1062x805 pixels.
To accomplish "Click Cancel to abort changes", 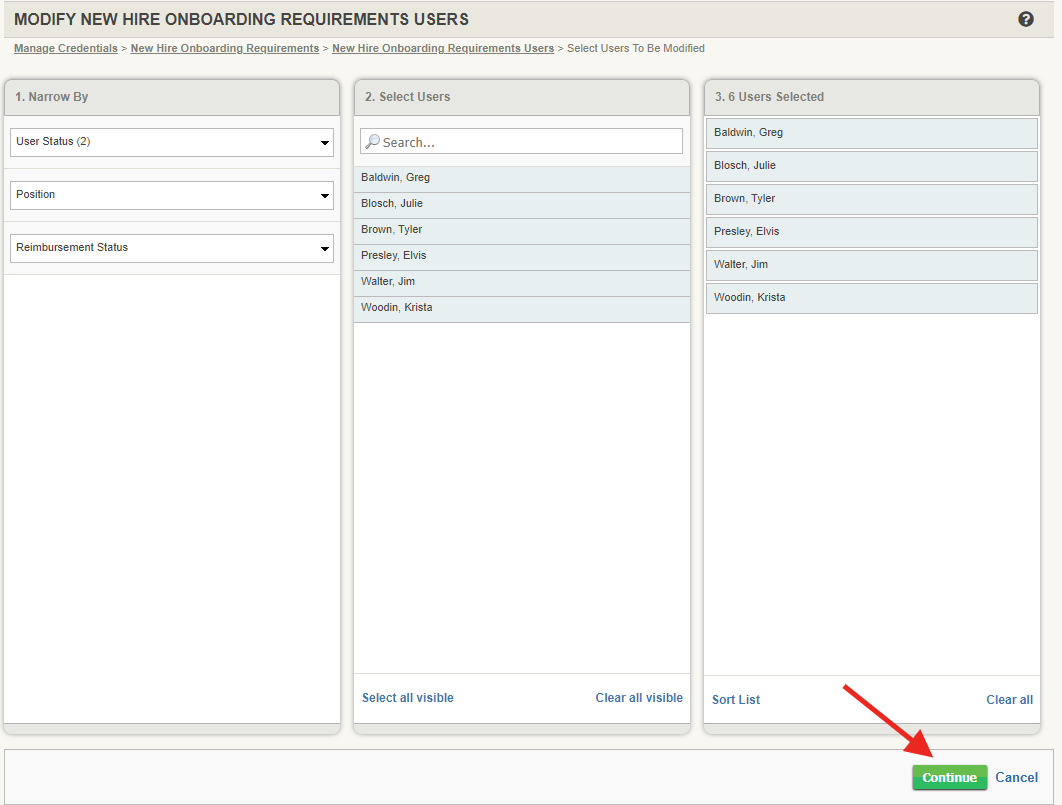I will (1016, 777).
